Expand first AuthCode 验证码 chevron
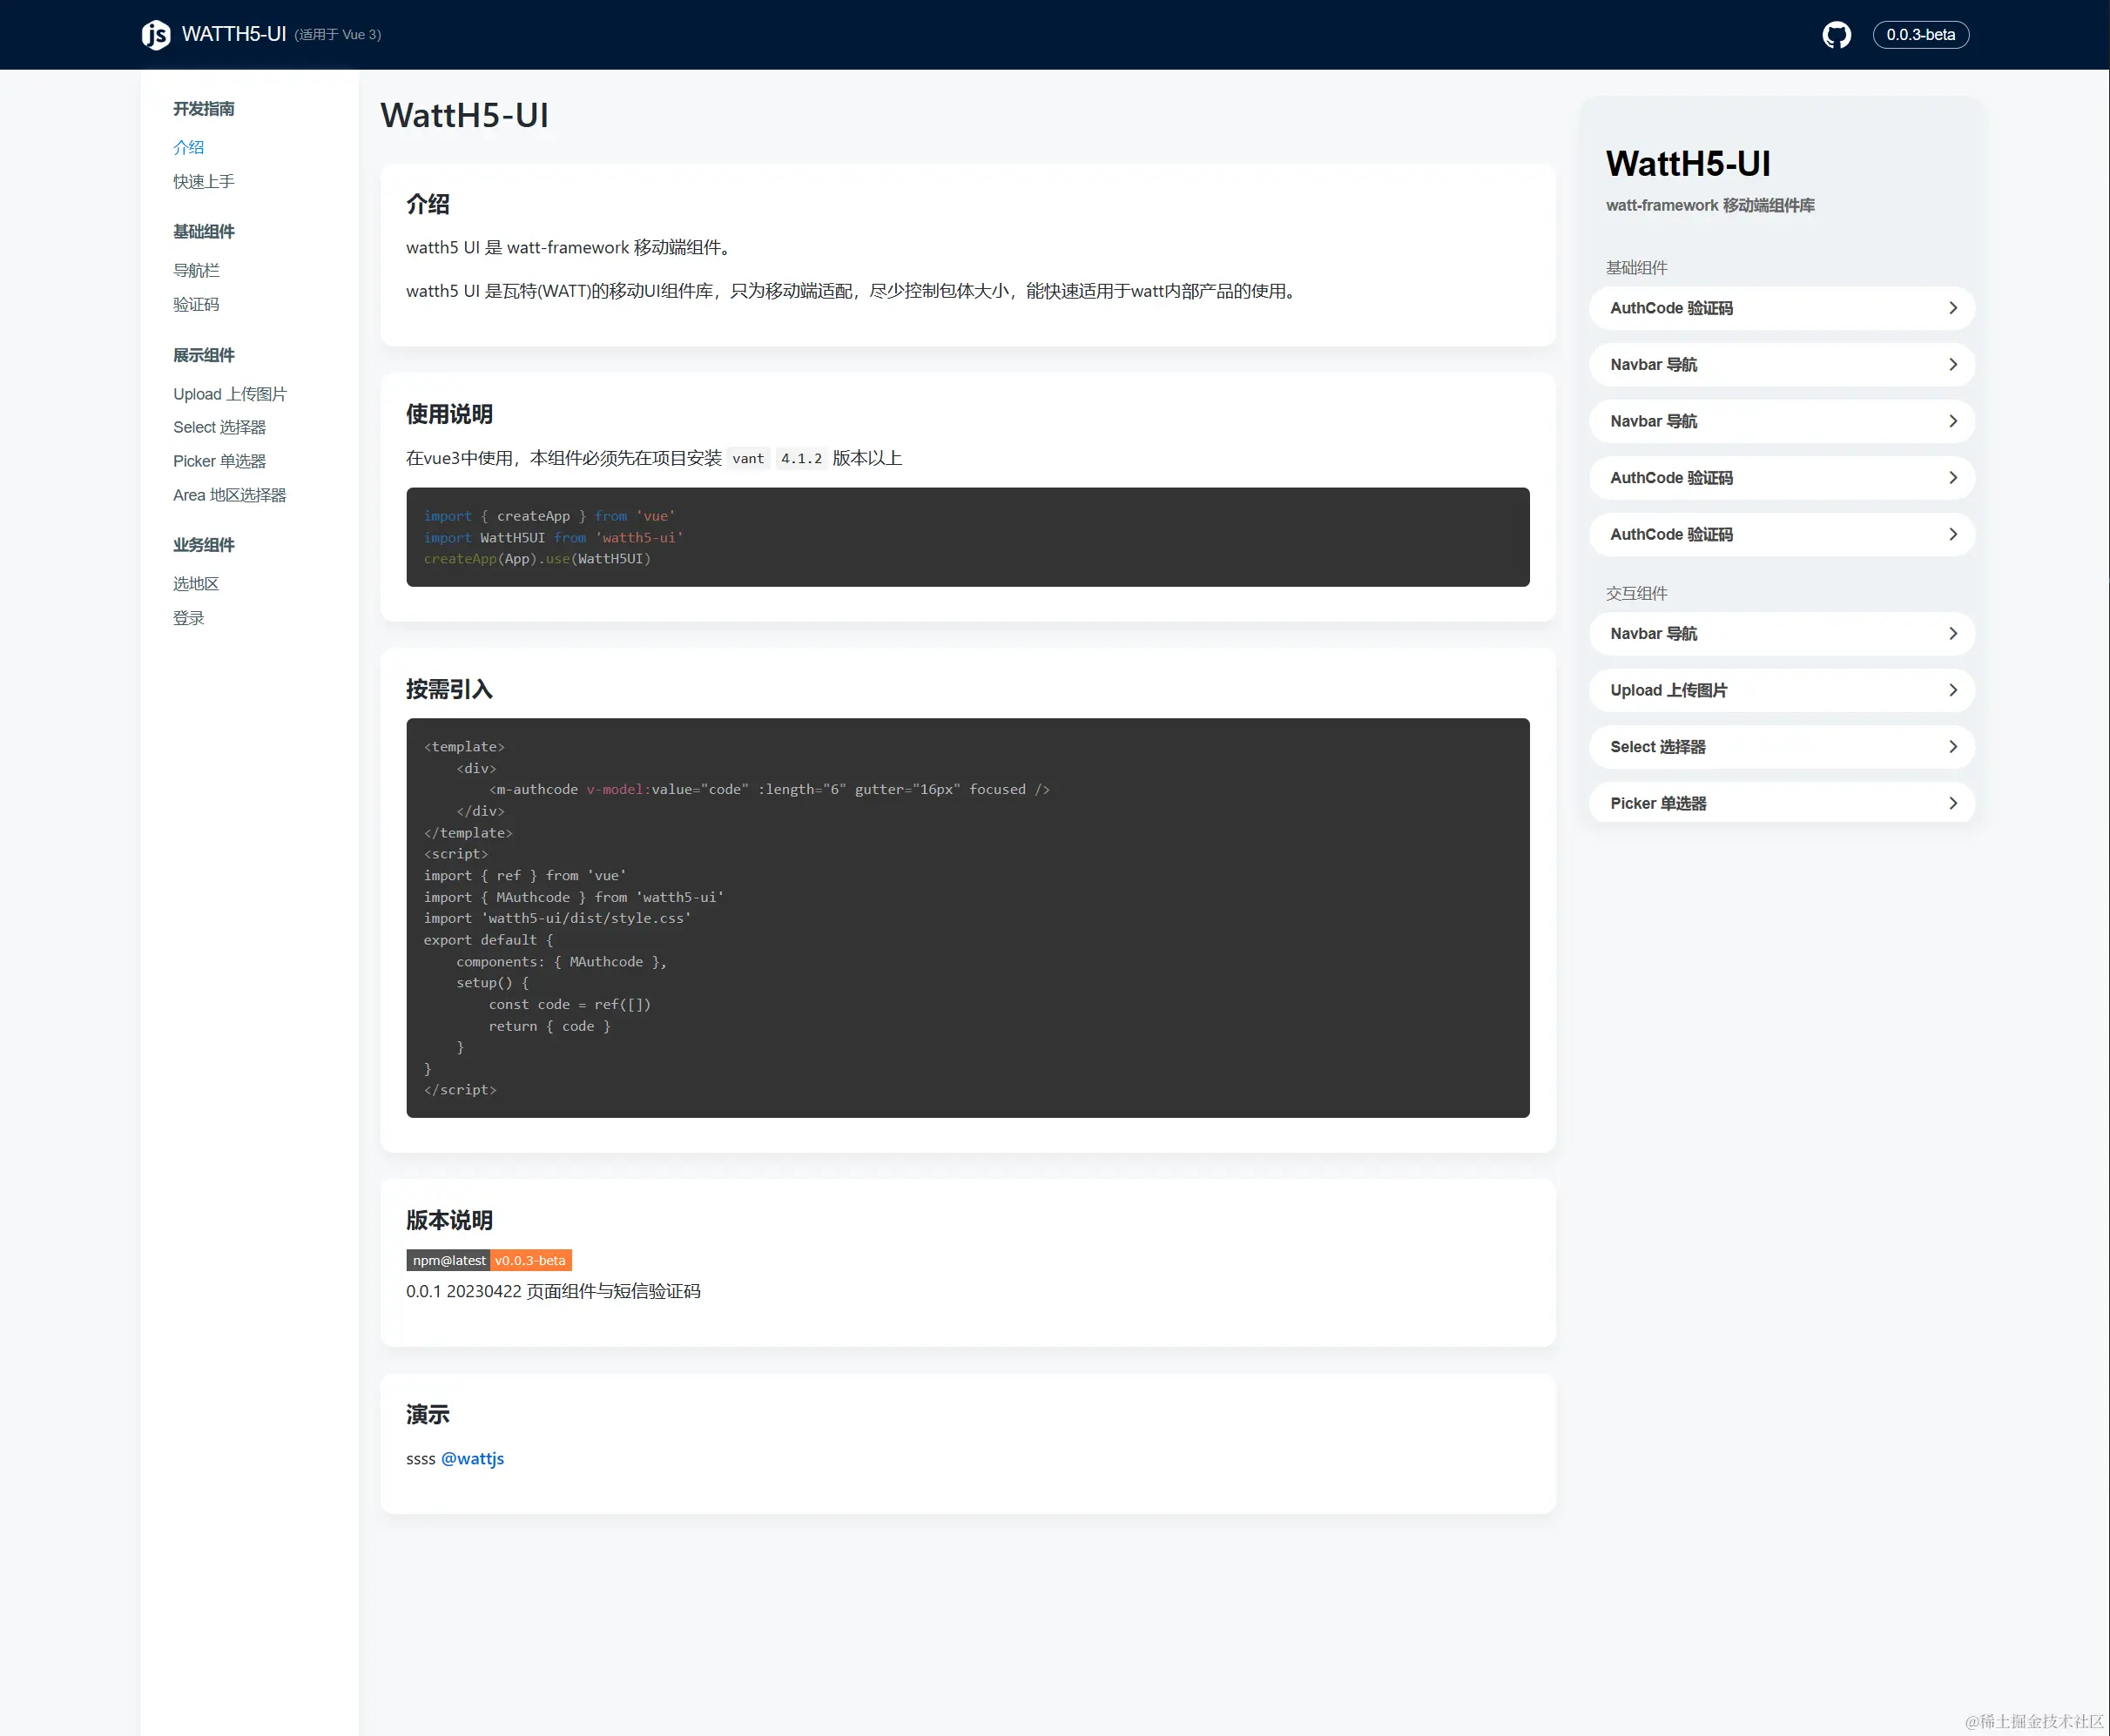The height and width of the screenshot is (1736, 2110). click(x=1953, y=308)
